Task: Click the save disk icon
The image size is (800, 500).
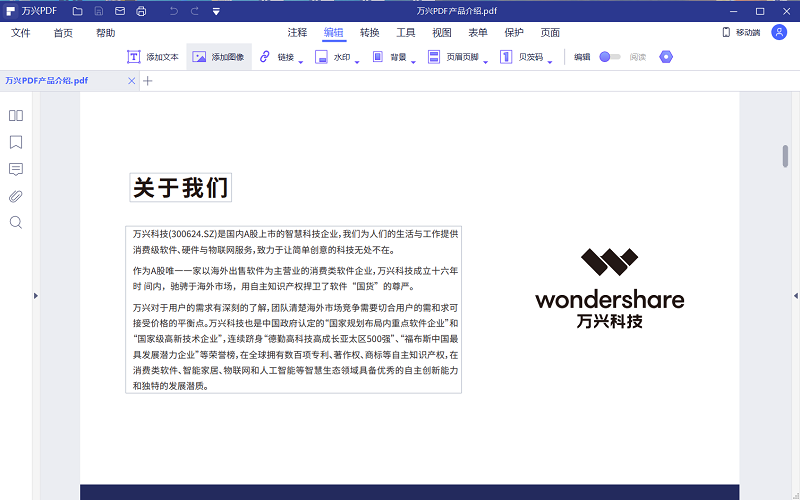Action: [x=99, y=11]
